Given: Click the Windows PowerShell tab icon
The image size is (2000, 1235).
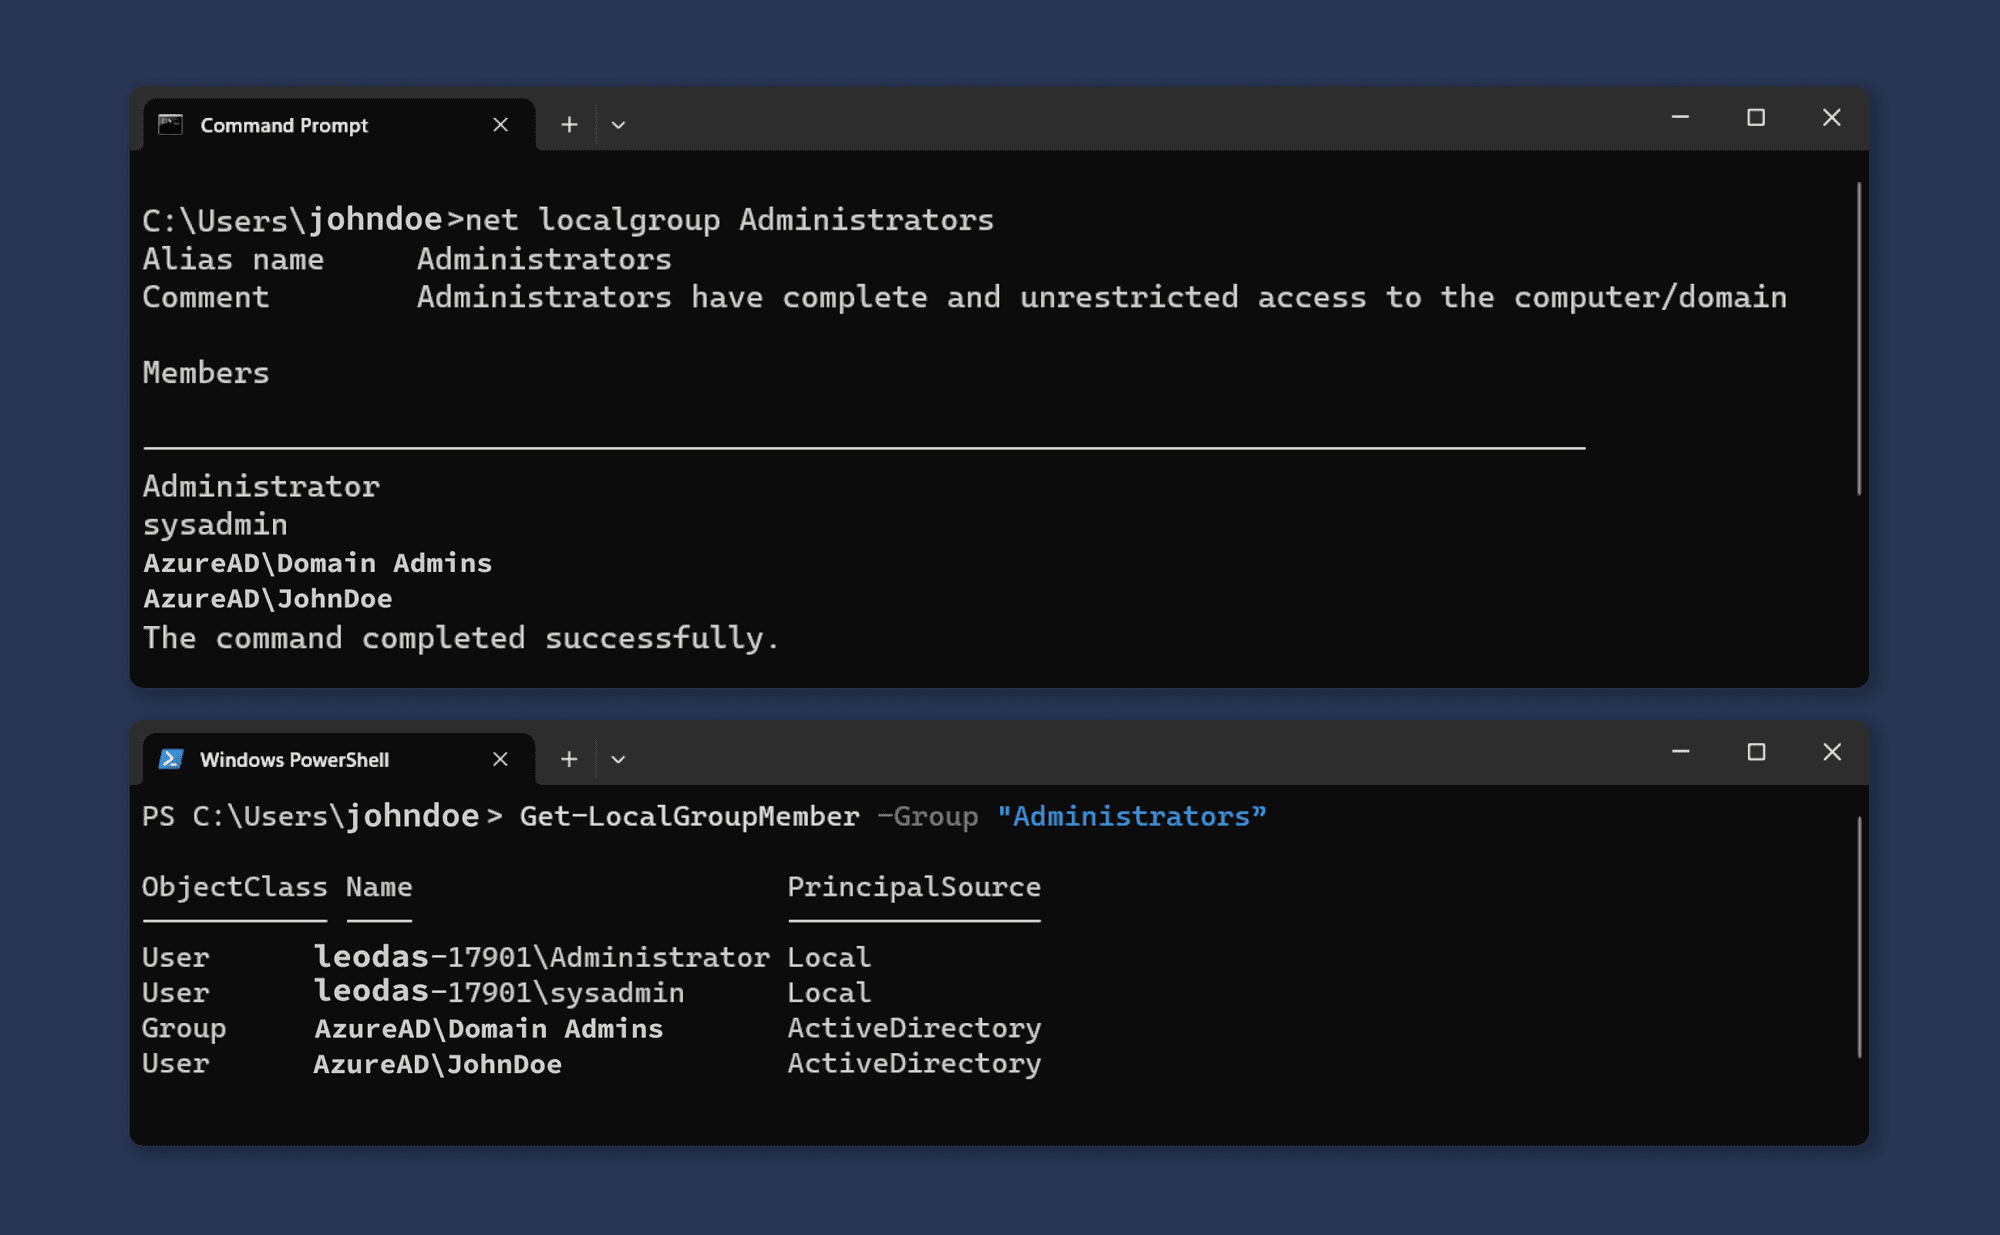Looking at the screenshot, I should tap(171, 759).
